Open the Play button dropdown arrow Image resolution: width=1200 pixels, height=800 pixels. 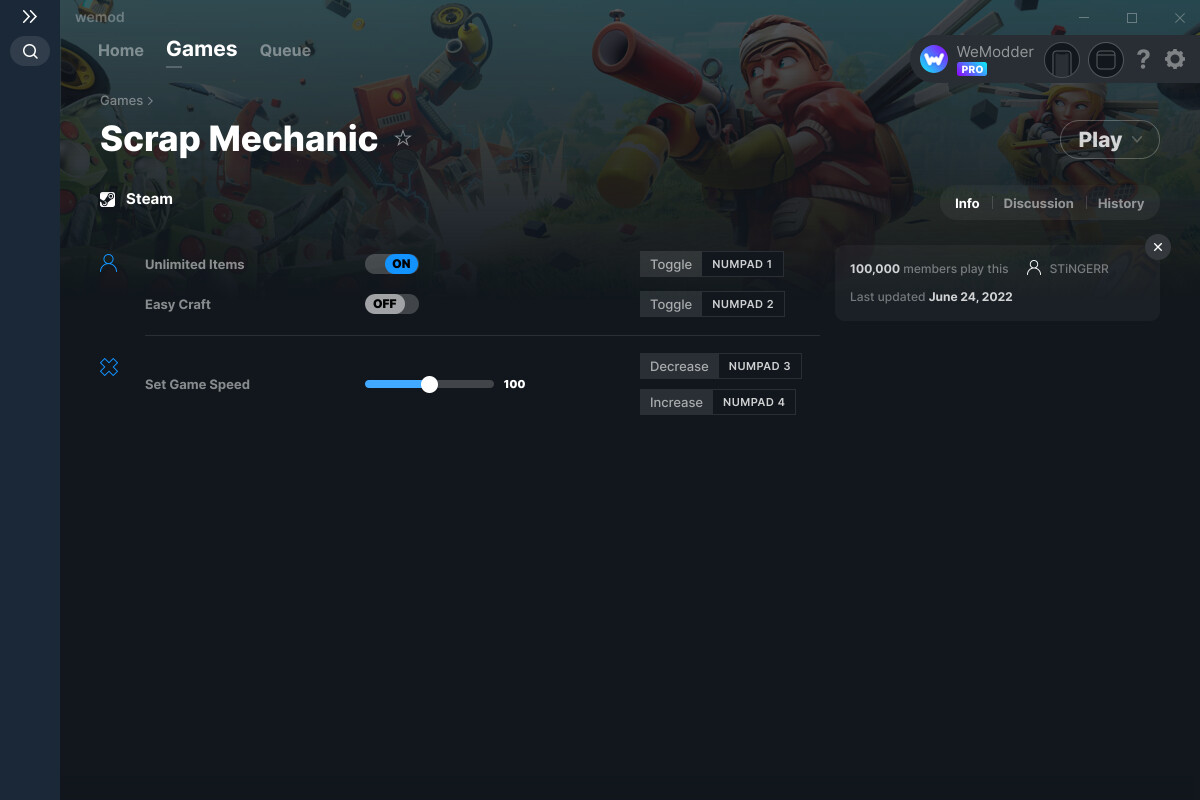coord(1135,140)
